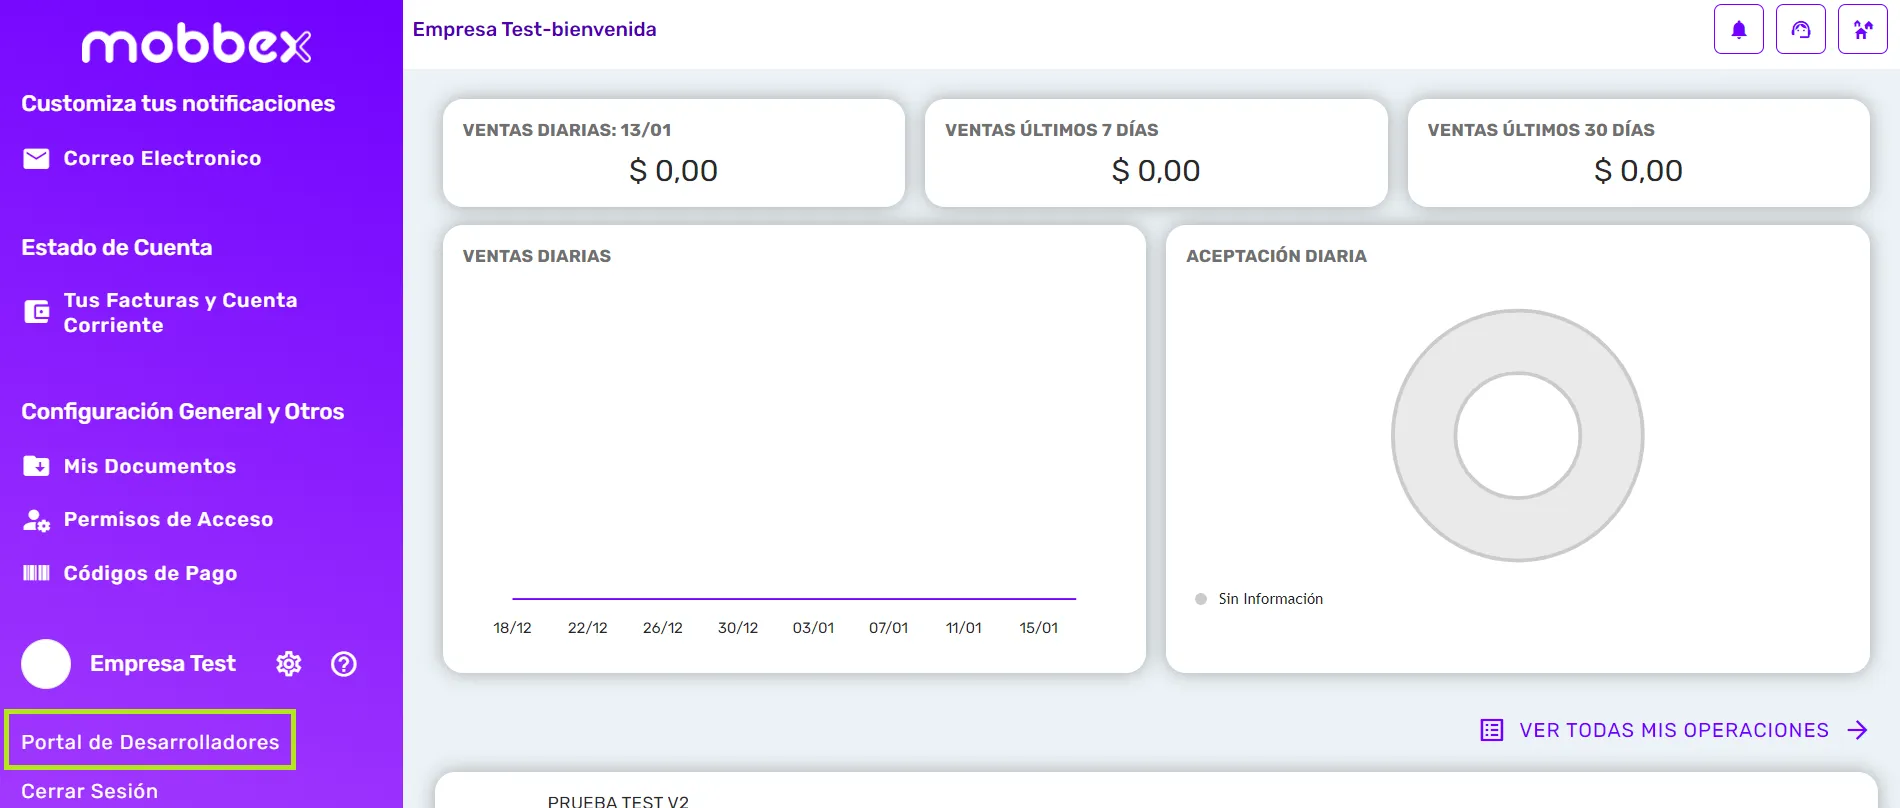Viewport: 1900px width, 808px height.
Task: Click the Configuración General y Otros heading
Action: [183, 412]
